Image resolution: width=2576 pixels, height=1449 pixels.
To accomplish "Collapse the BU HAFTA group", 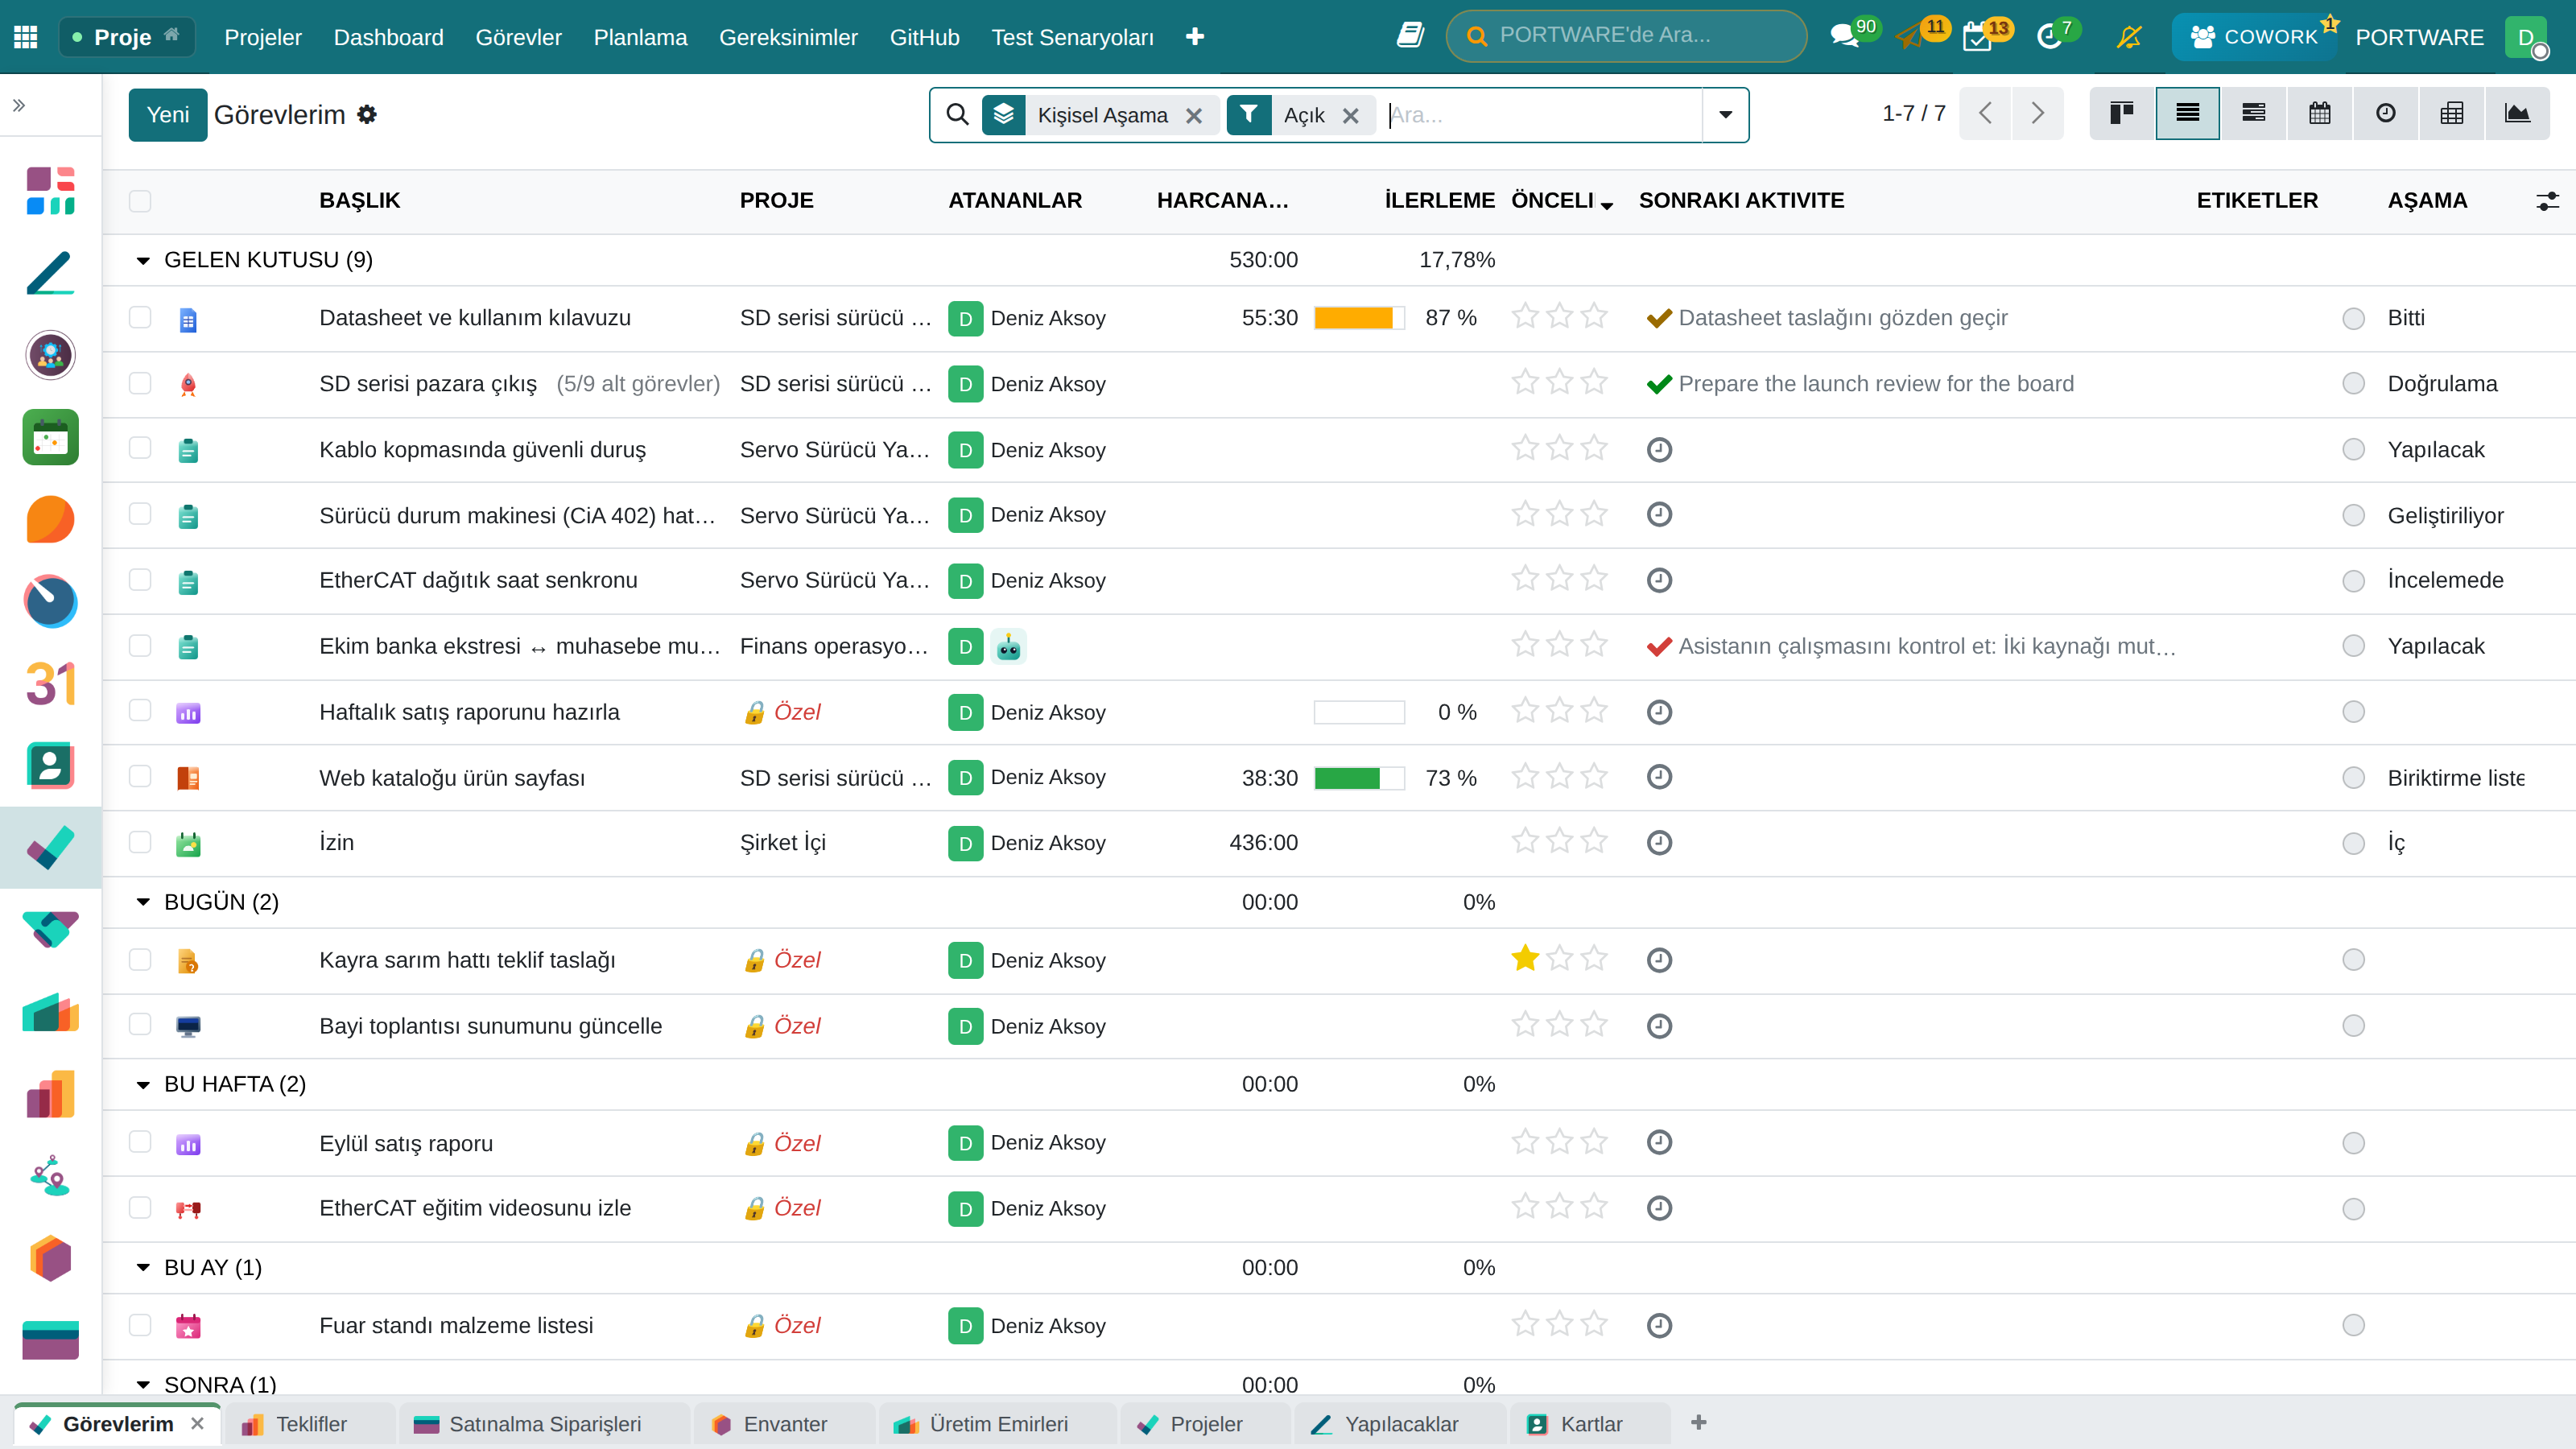I will coord(143,1085).
